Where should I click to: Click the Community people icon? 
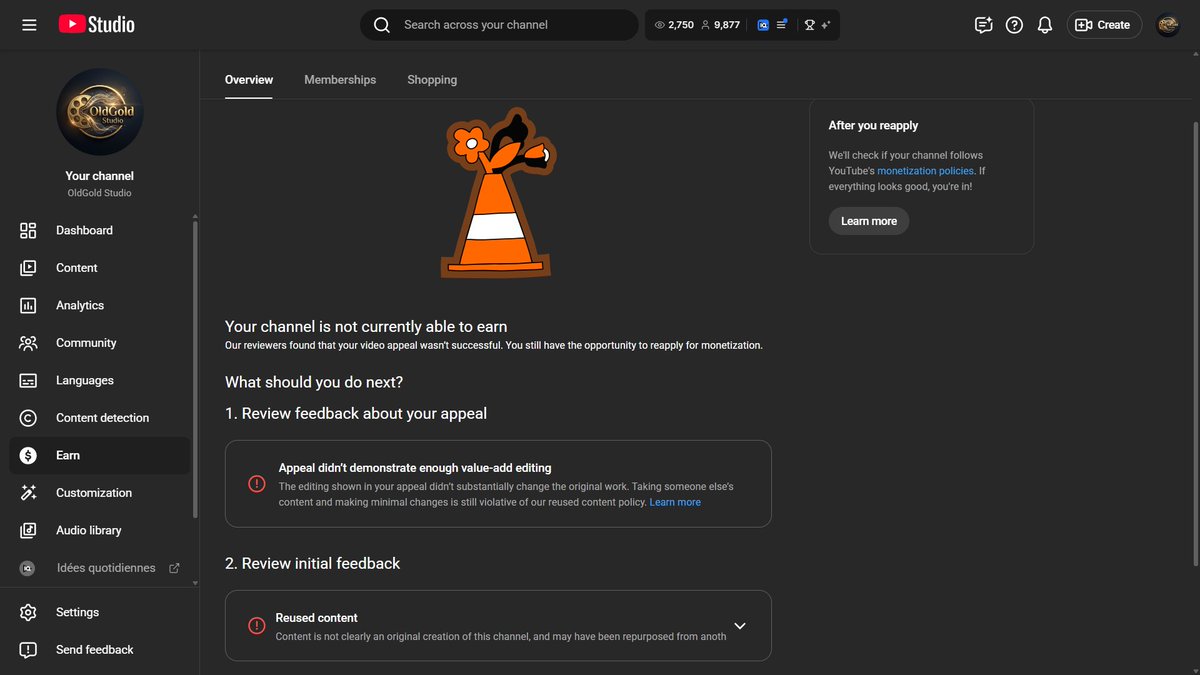click(28, 343)
